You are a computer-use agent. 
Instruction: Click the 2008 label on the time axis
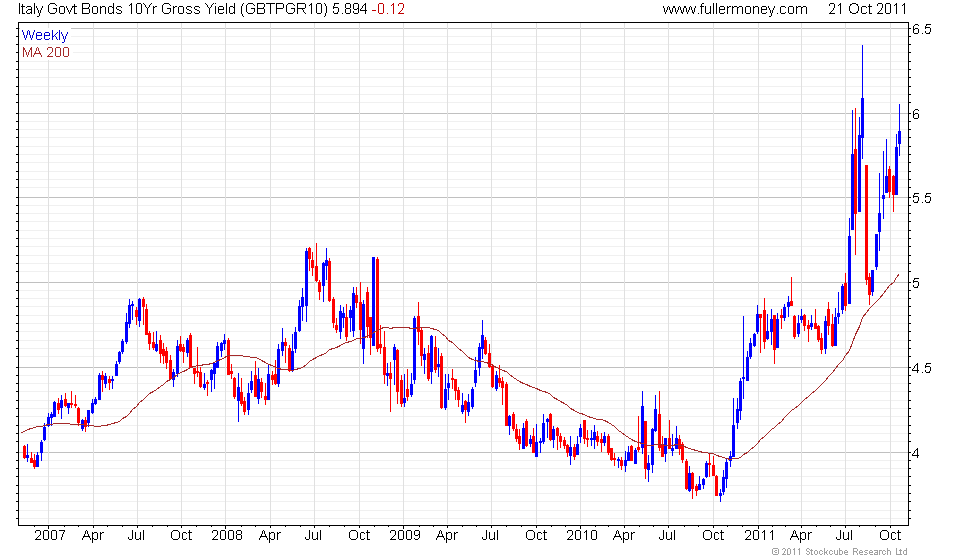(x=227, y=536)
